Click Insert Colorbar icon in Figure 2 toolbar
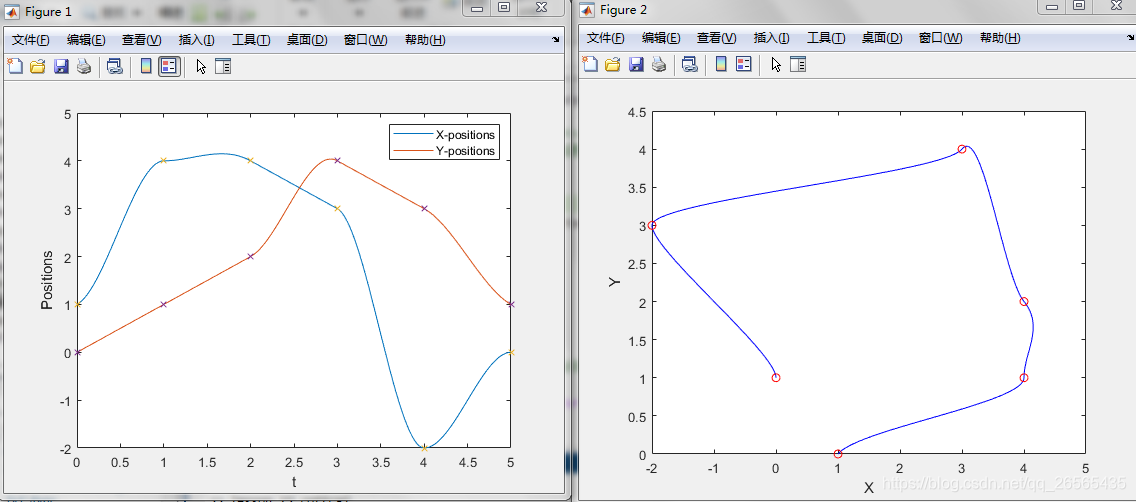1136x502 pixels. [x=721, y=64]
